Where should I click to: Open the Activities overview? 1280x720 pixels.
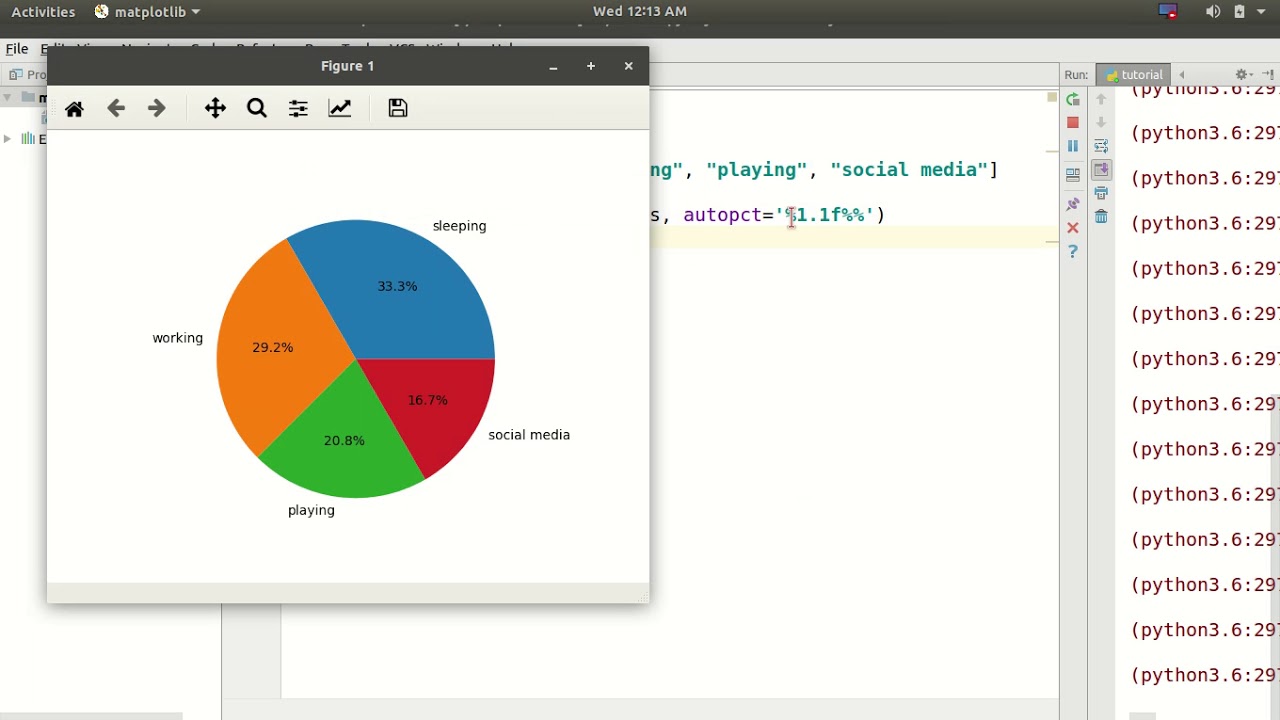coord(43,12)
